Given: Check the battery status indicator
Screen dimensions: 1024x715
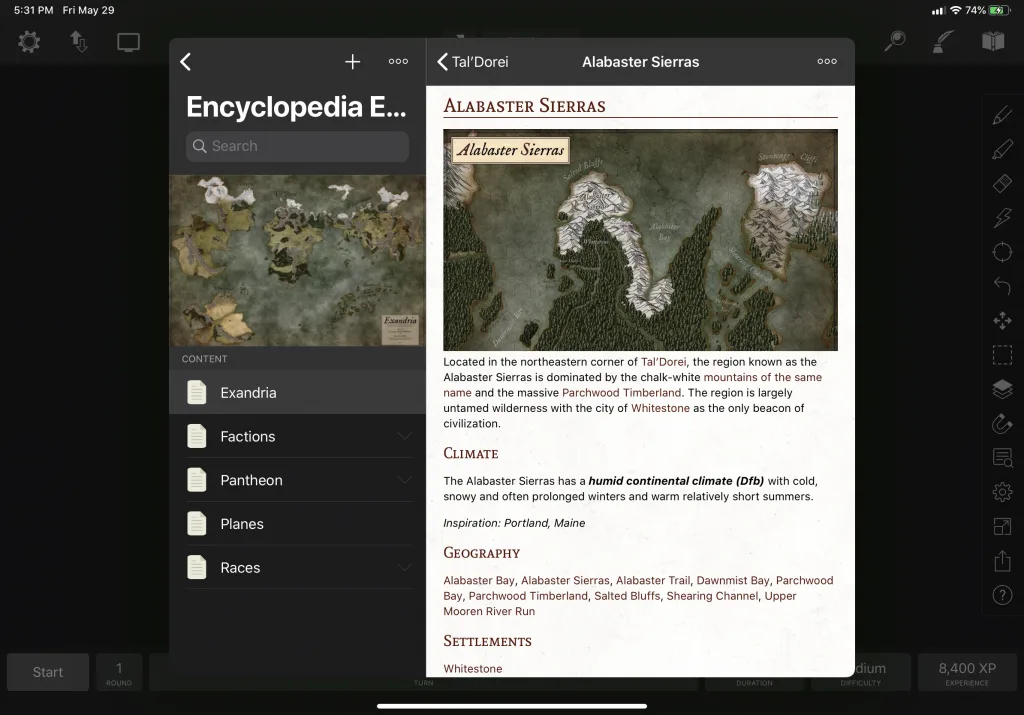Looking at the screenshot, I should pos(999,10).
